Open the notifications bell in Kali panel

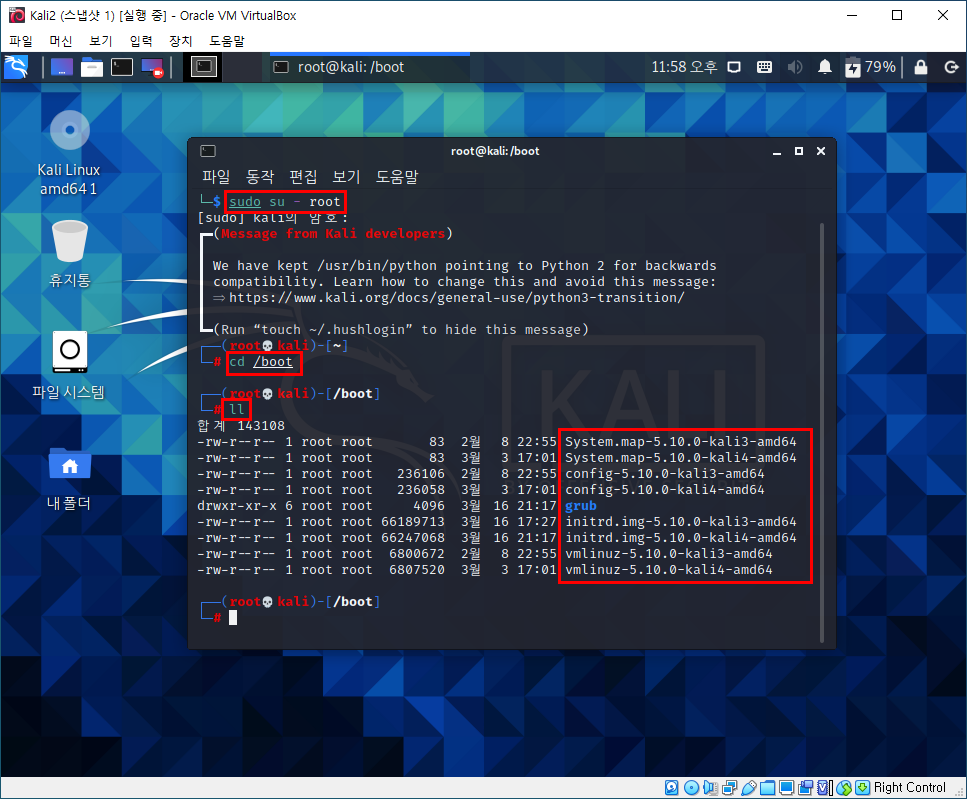pyautogui.click(x=825, y=67)
